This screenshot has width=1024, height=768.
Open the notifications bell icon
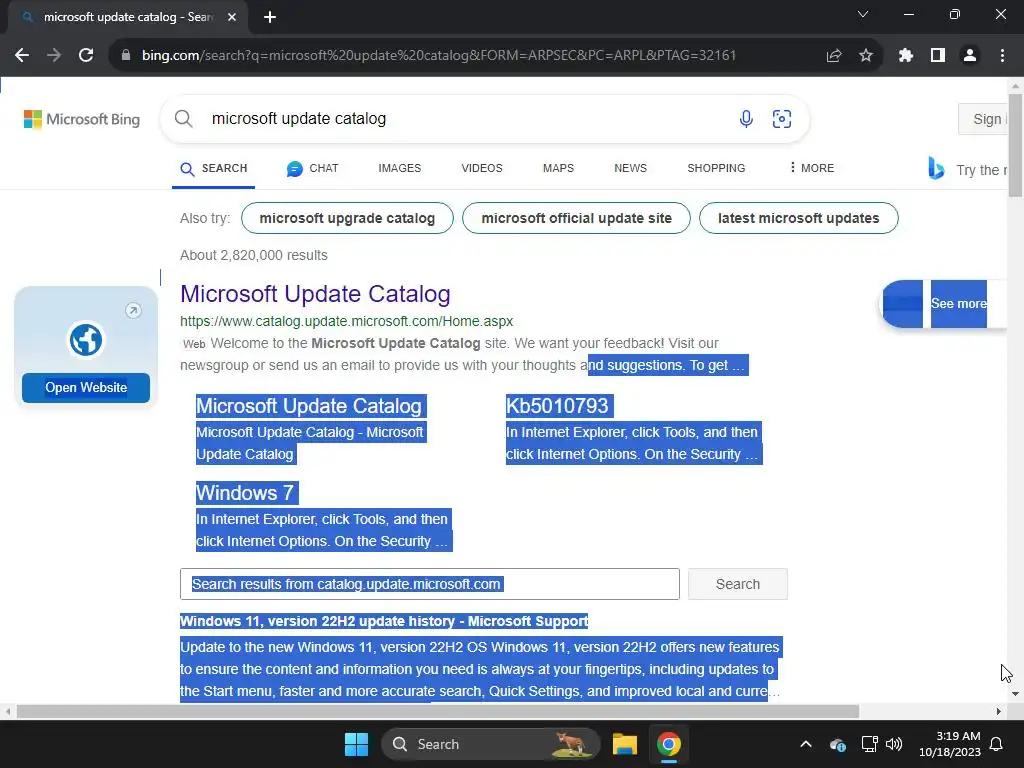[997, 744]
